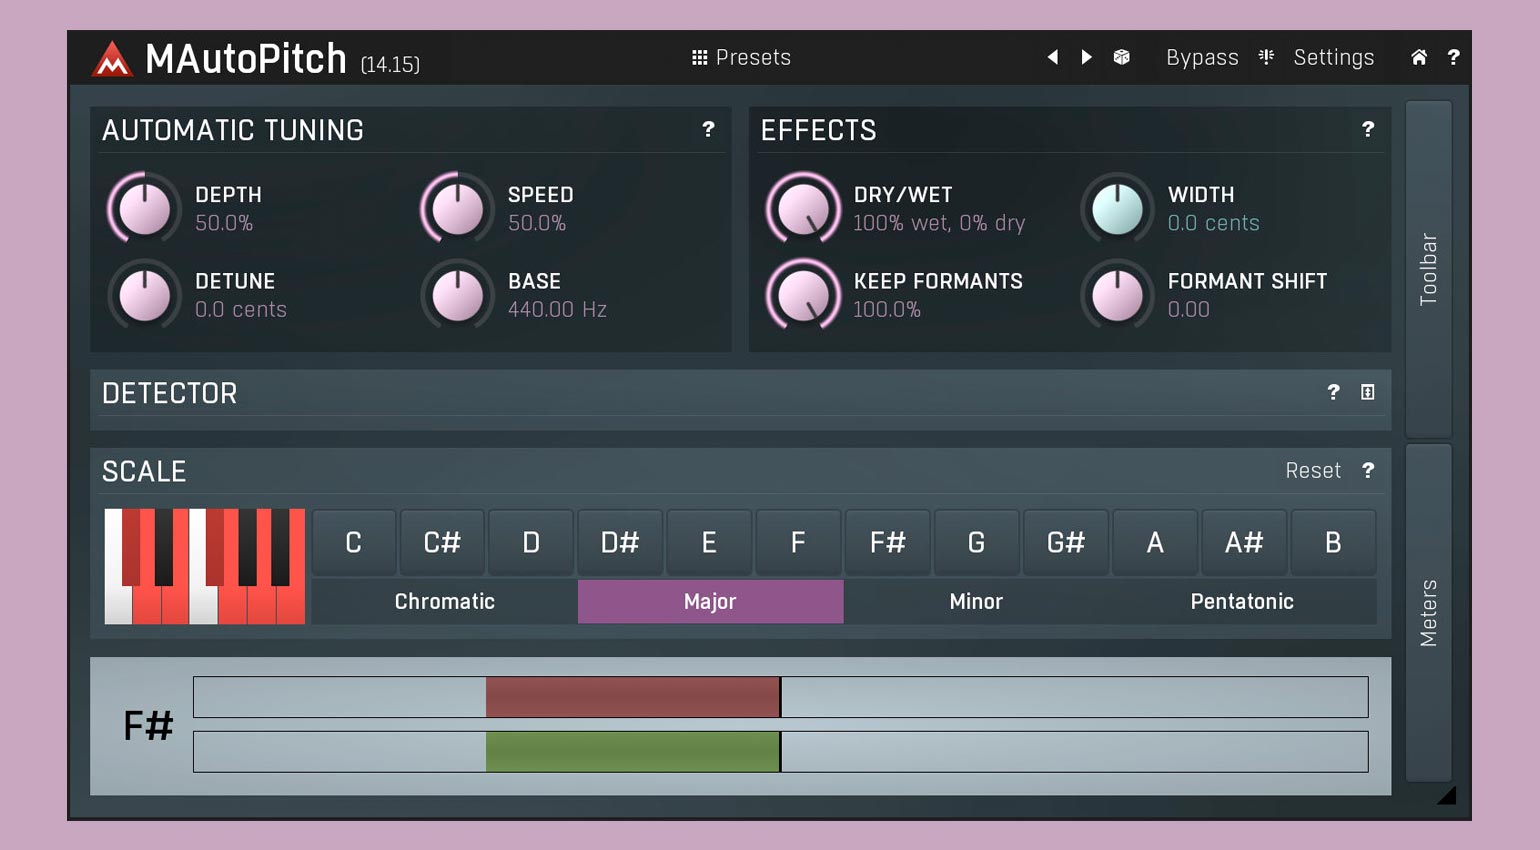
Task: Click the Formant Shift knob
Action: pyautogui.click(x=1117, y=295)
